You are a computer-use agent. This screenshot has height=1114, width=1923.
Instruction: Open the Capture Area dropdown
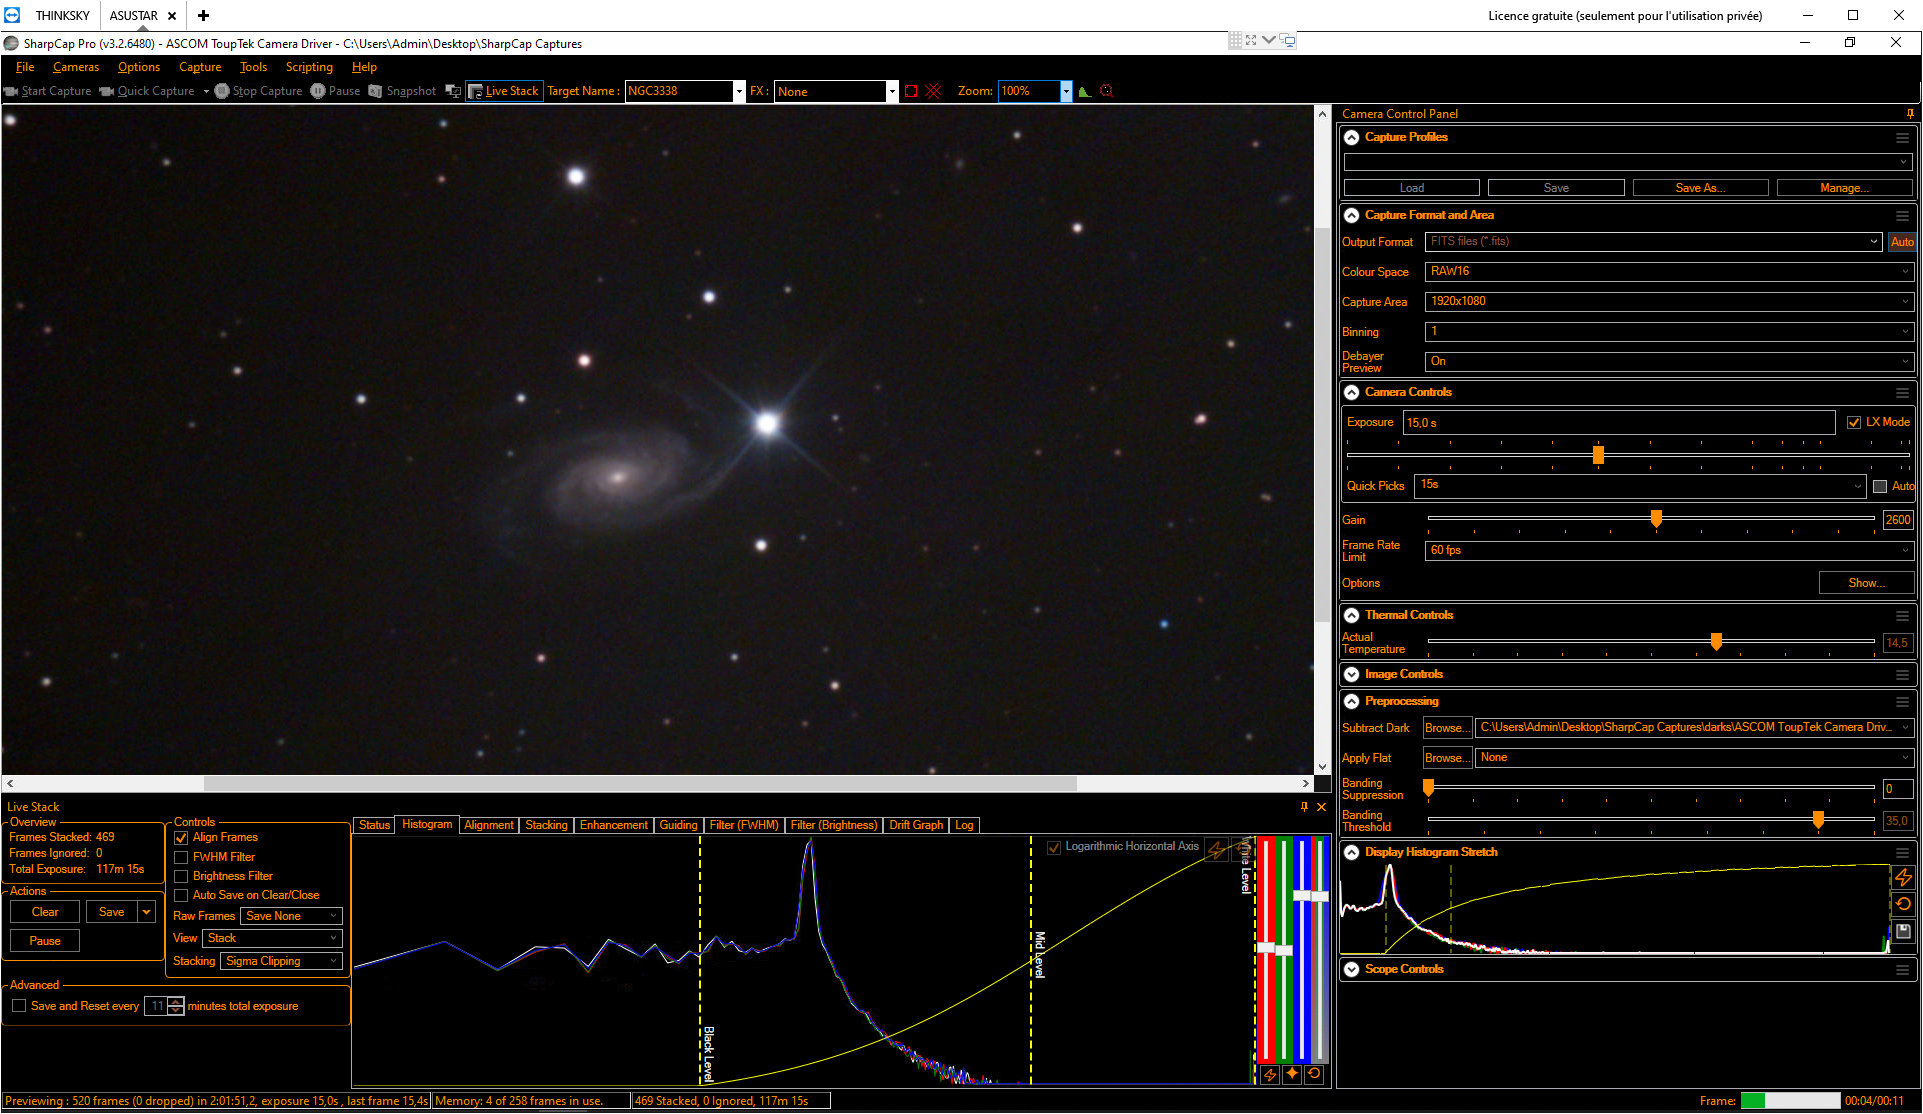(1668, 302)
